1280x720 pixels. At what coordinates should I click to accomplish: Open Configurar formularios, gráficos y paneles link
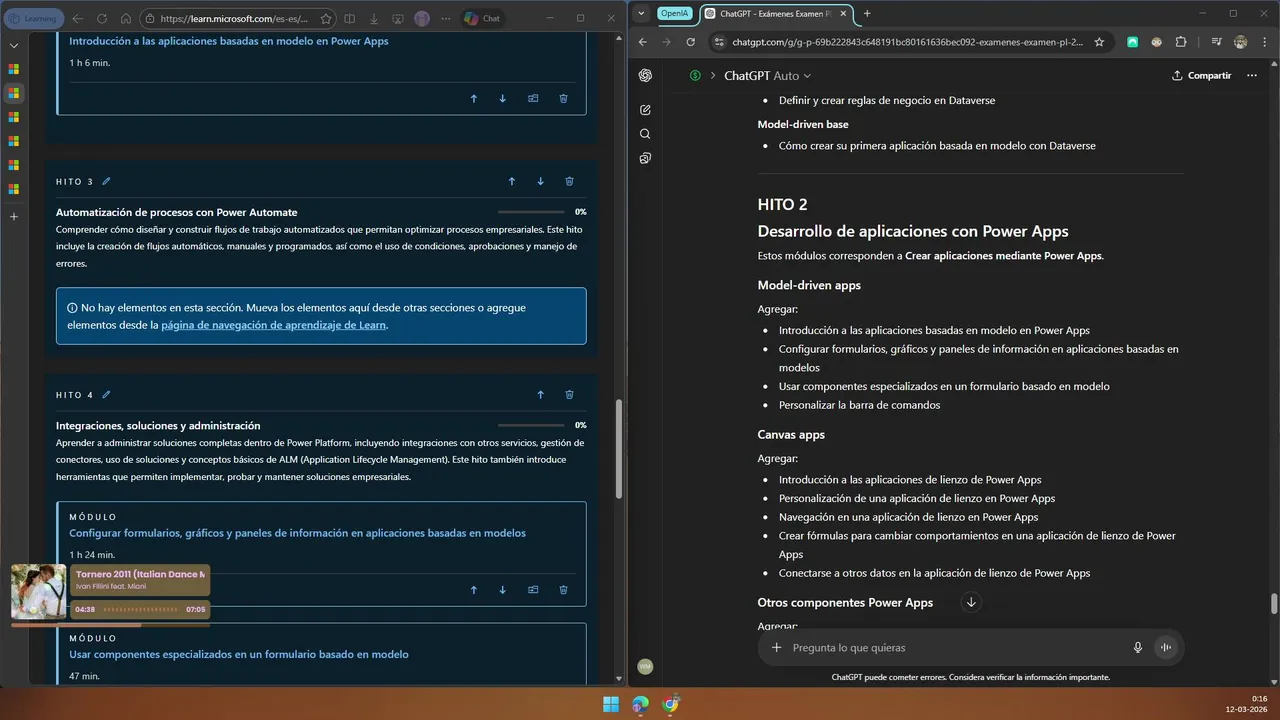pos(297,533)
